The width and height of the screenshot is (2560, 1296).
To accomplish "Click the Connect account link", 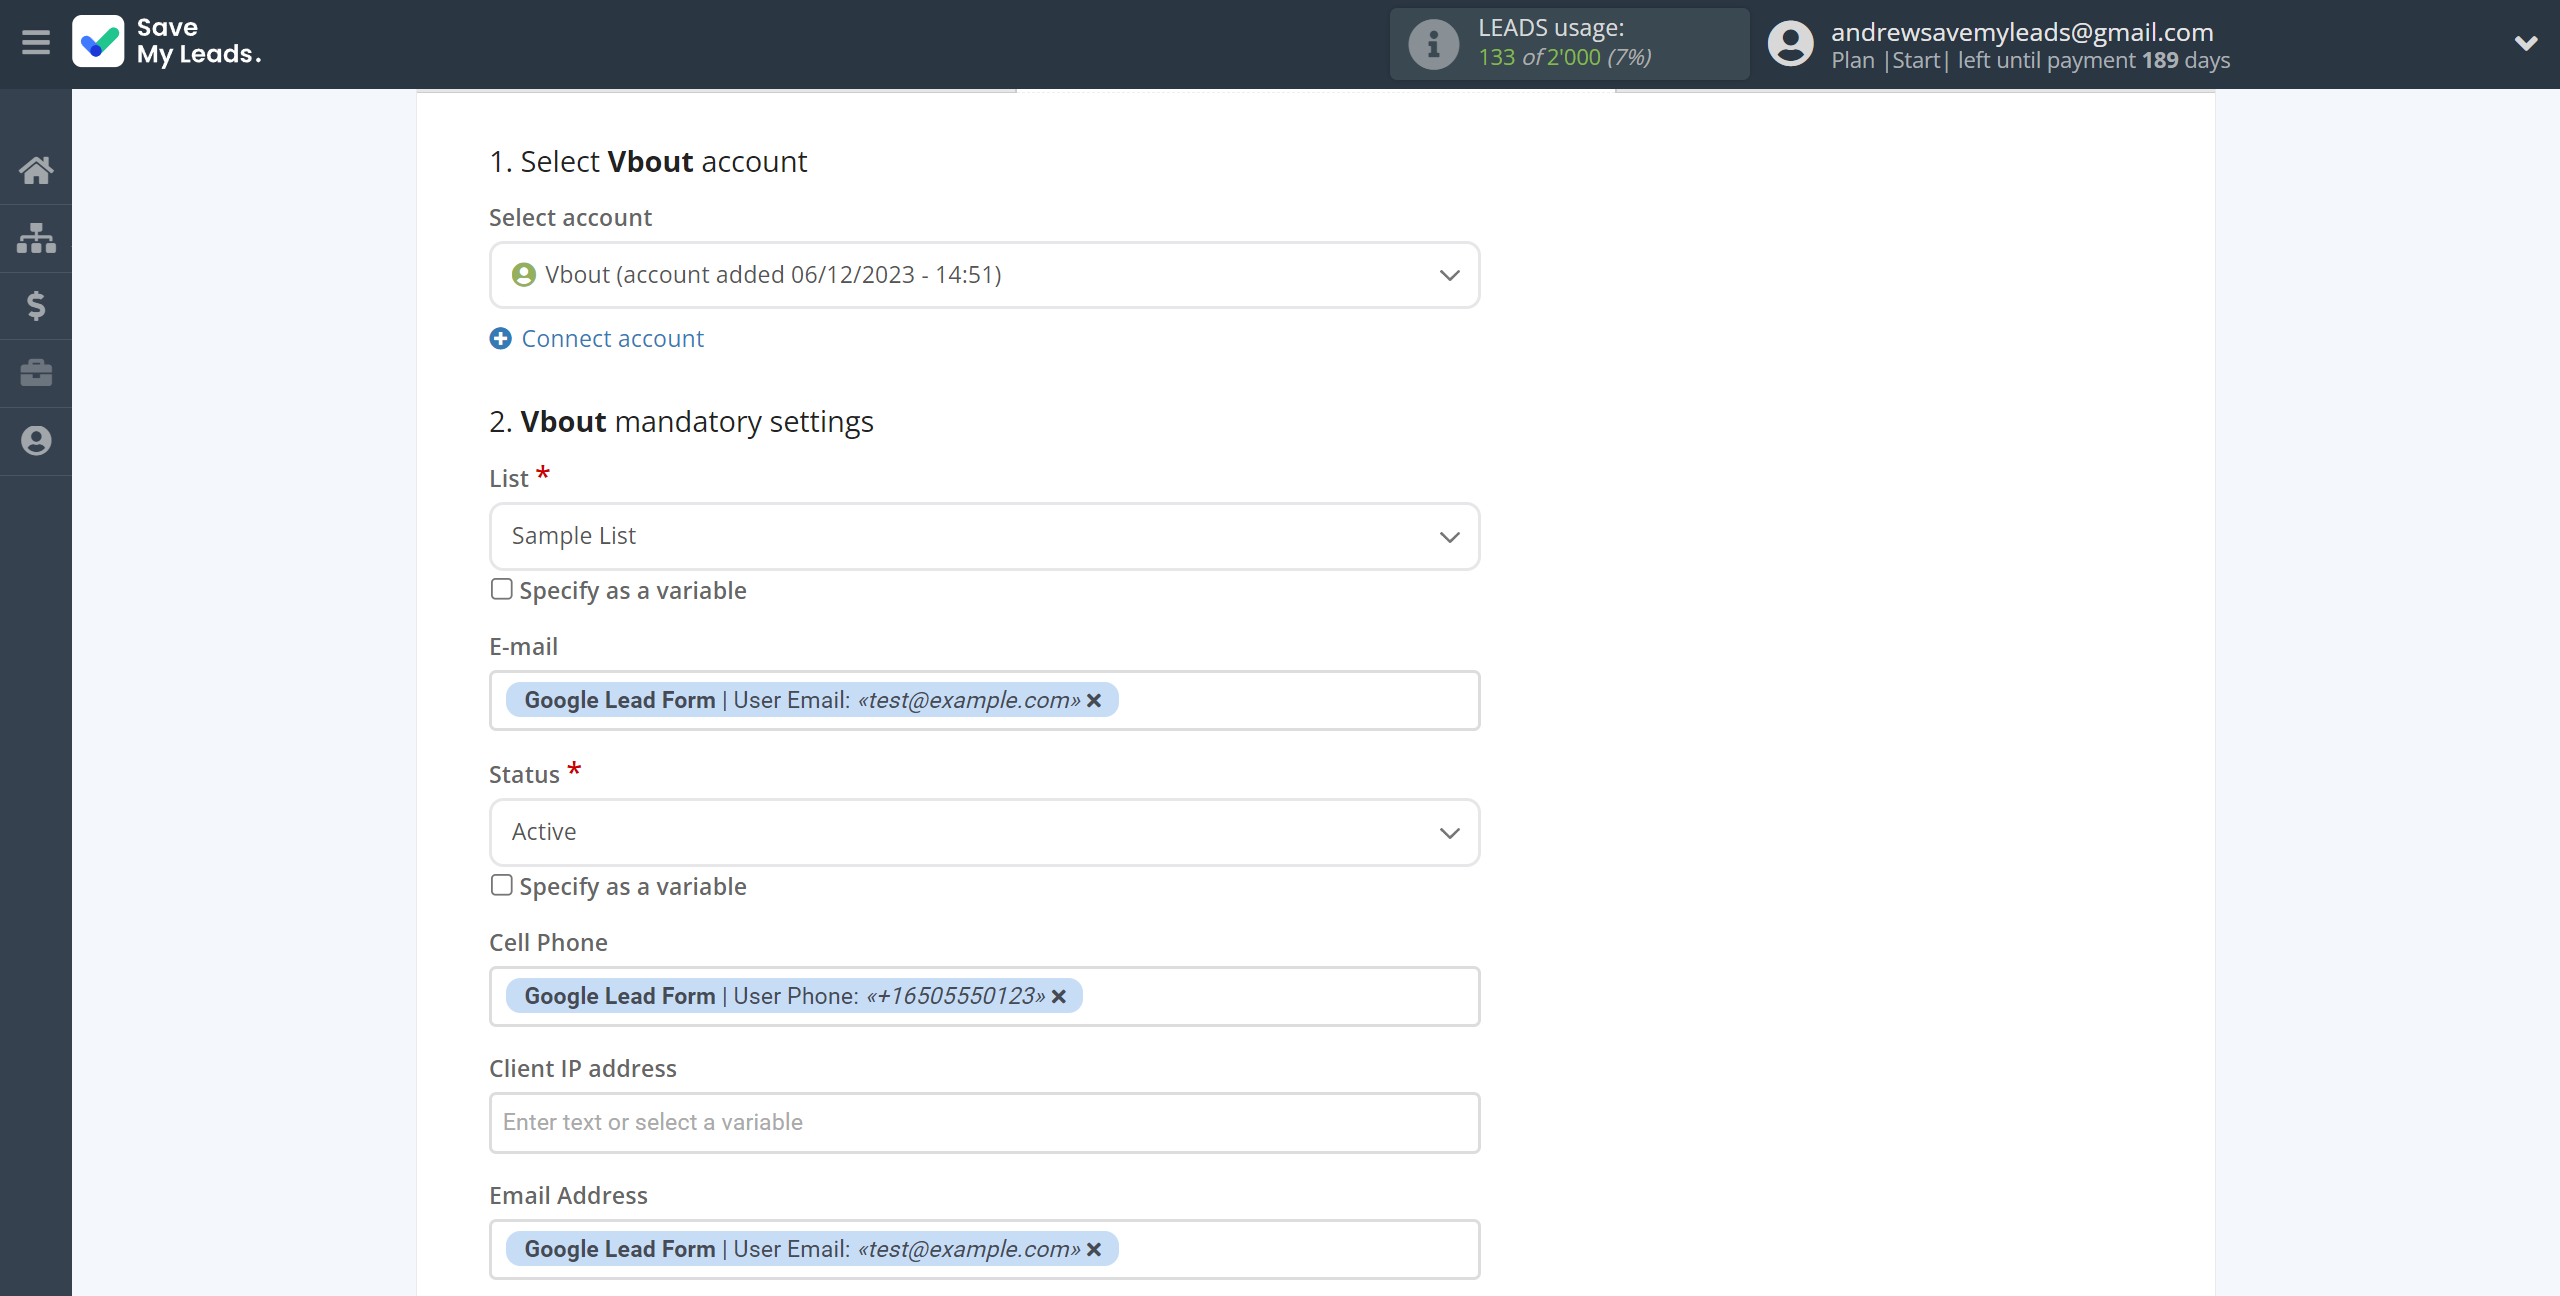I will (x=612, y=339).
